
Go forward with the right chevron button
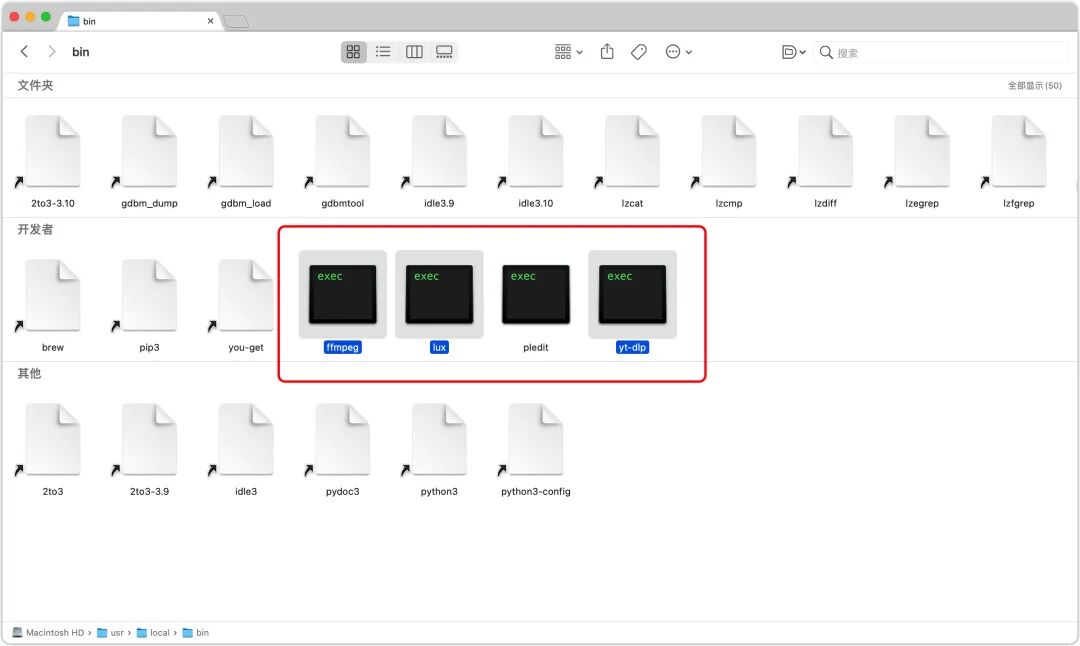click(52, 52)
